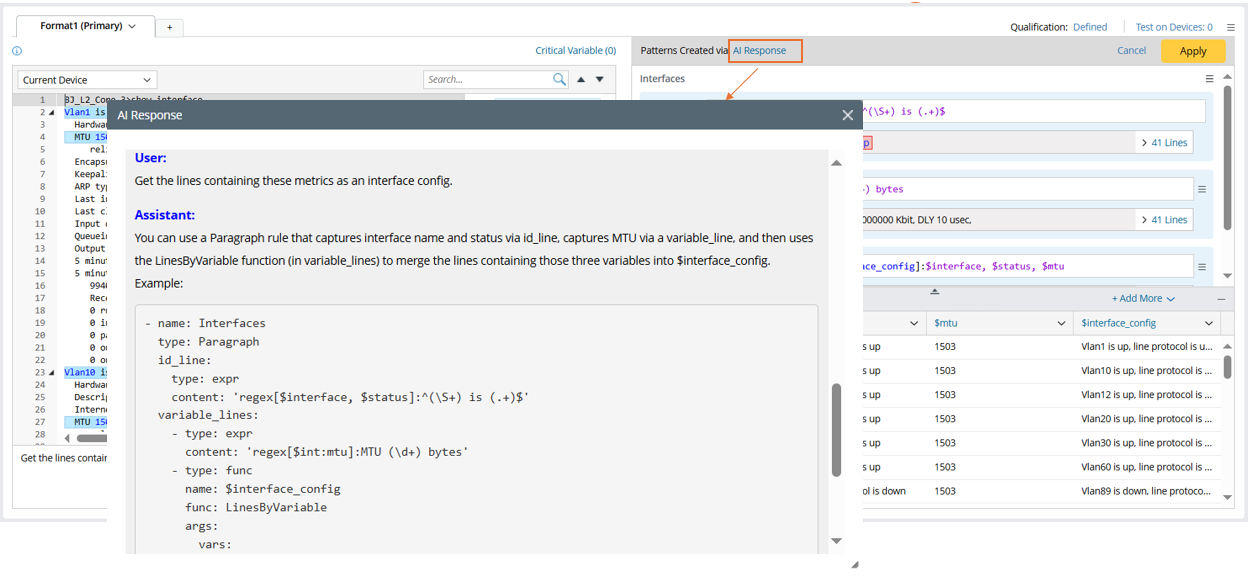Viewport: 1248px width, 576px height.
Task: Click the AI Response dialog vertical scrollbar
Action: [x=837, y=430]
